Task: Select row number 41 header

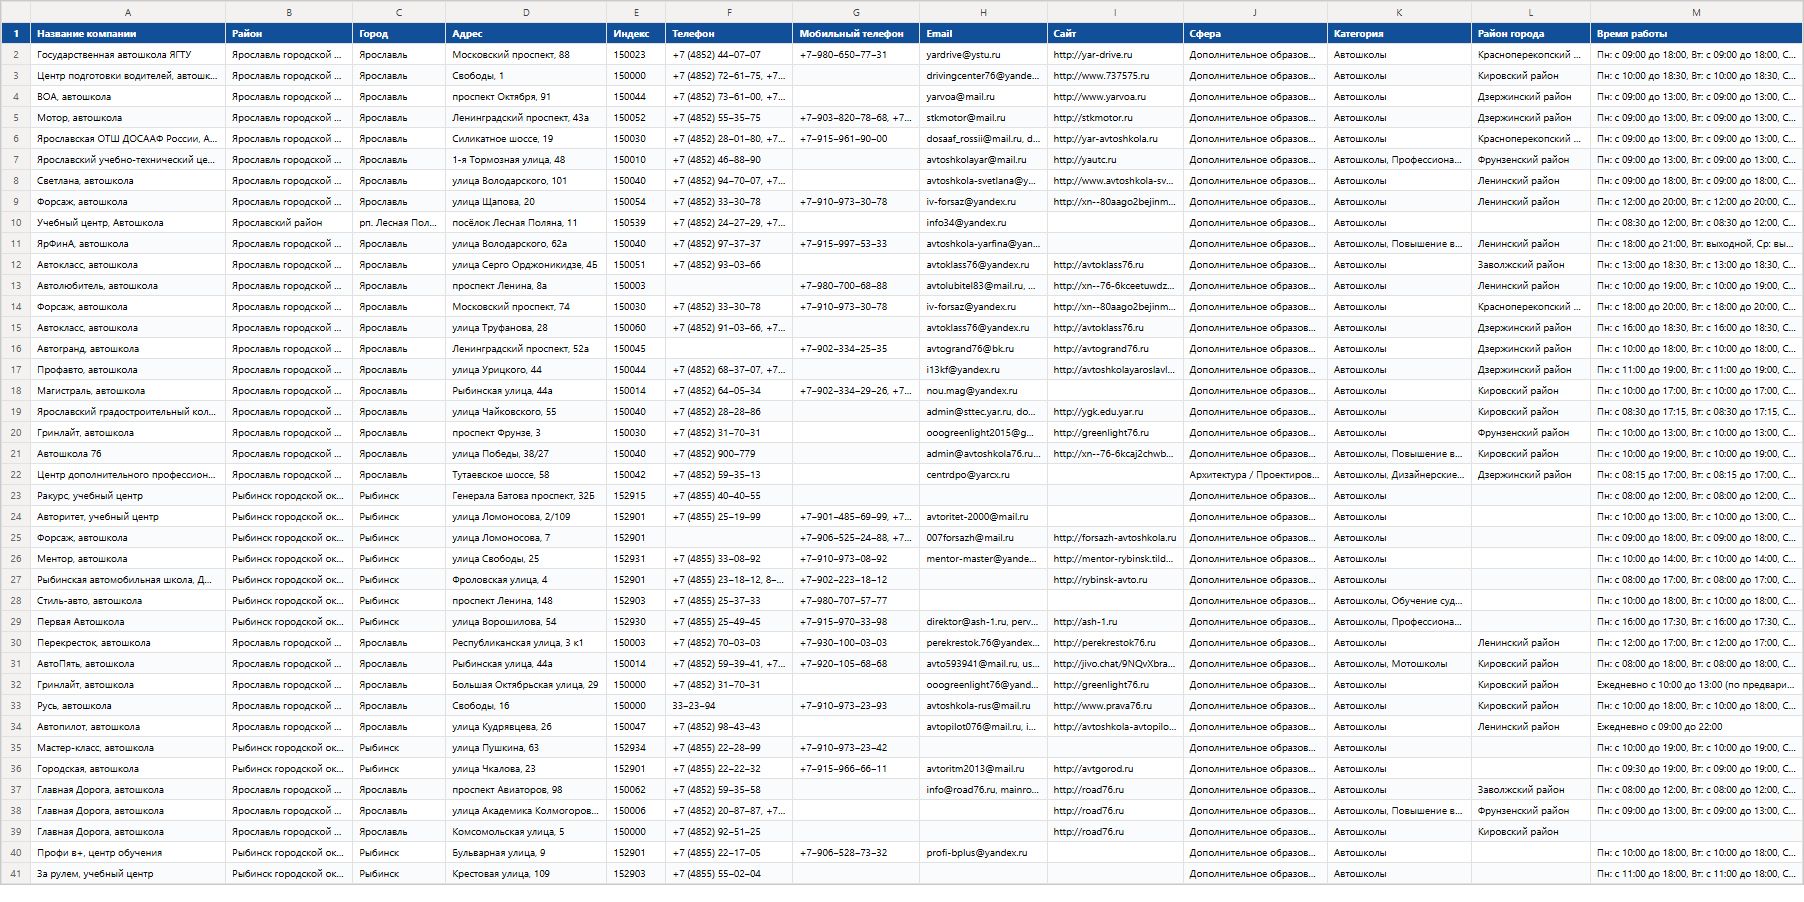Action: tap(16, 874)
